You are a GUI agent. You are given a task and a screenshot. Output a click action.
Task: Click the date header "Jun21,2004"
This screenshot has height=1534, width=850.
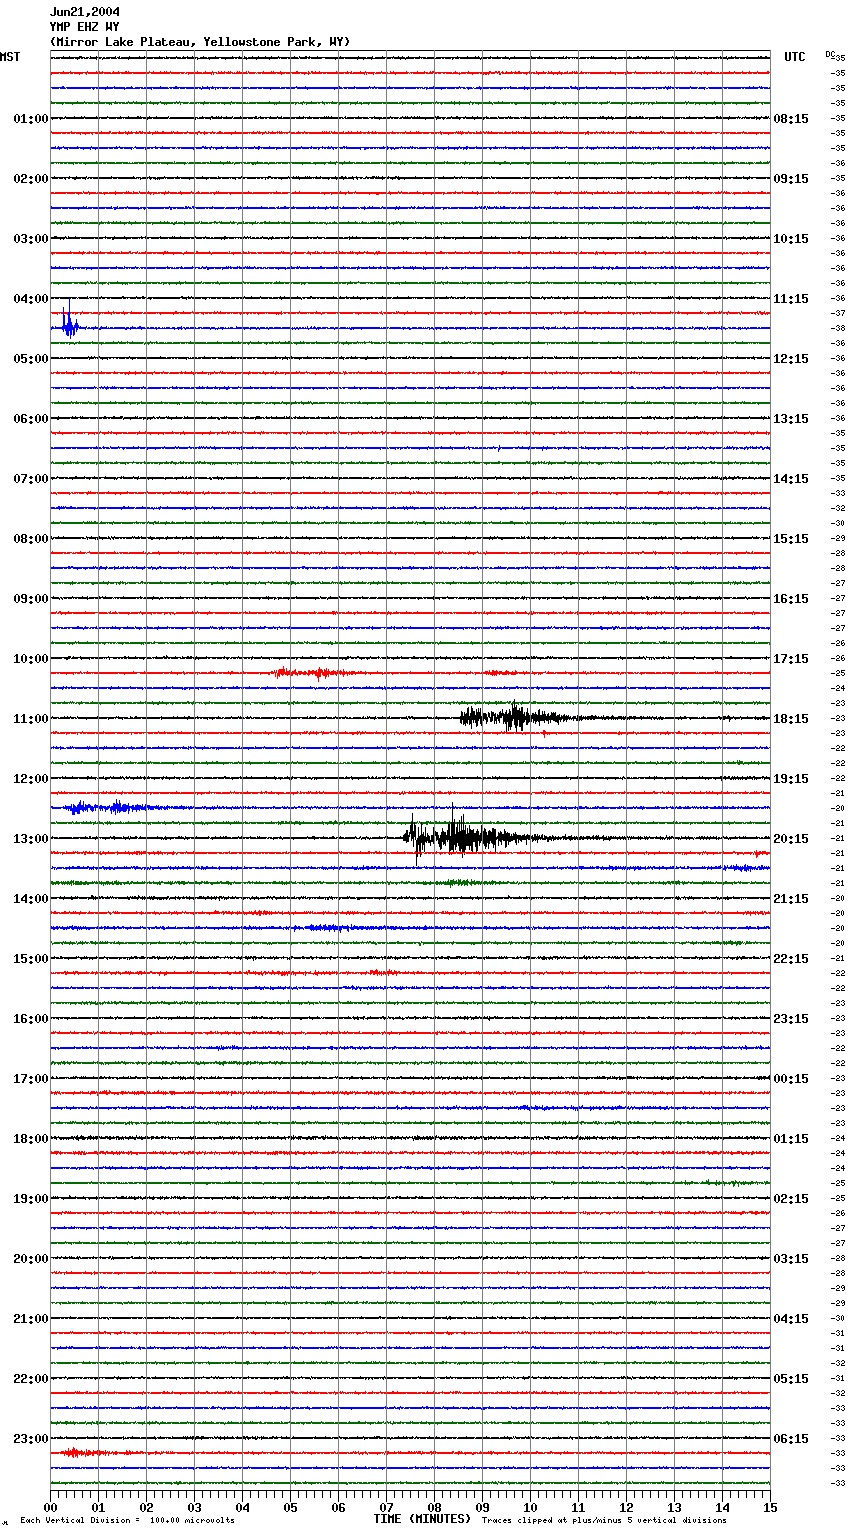pyautogui.click(x=84, y=12)
